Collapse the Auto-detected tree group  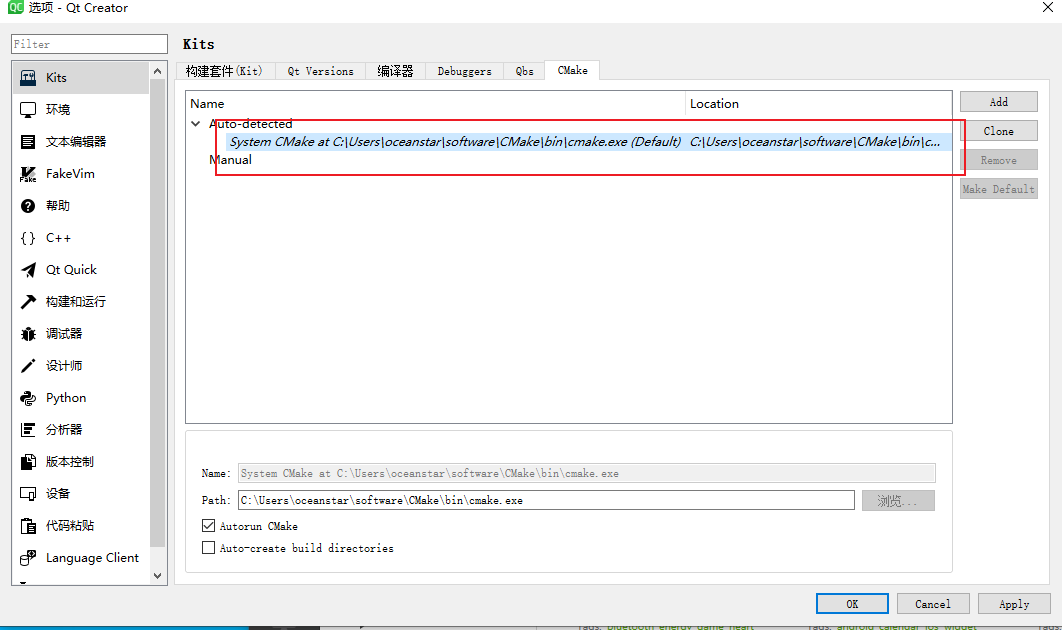[x=196, y=123]
